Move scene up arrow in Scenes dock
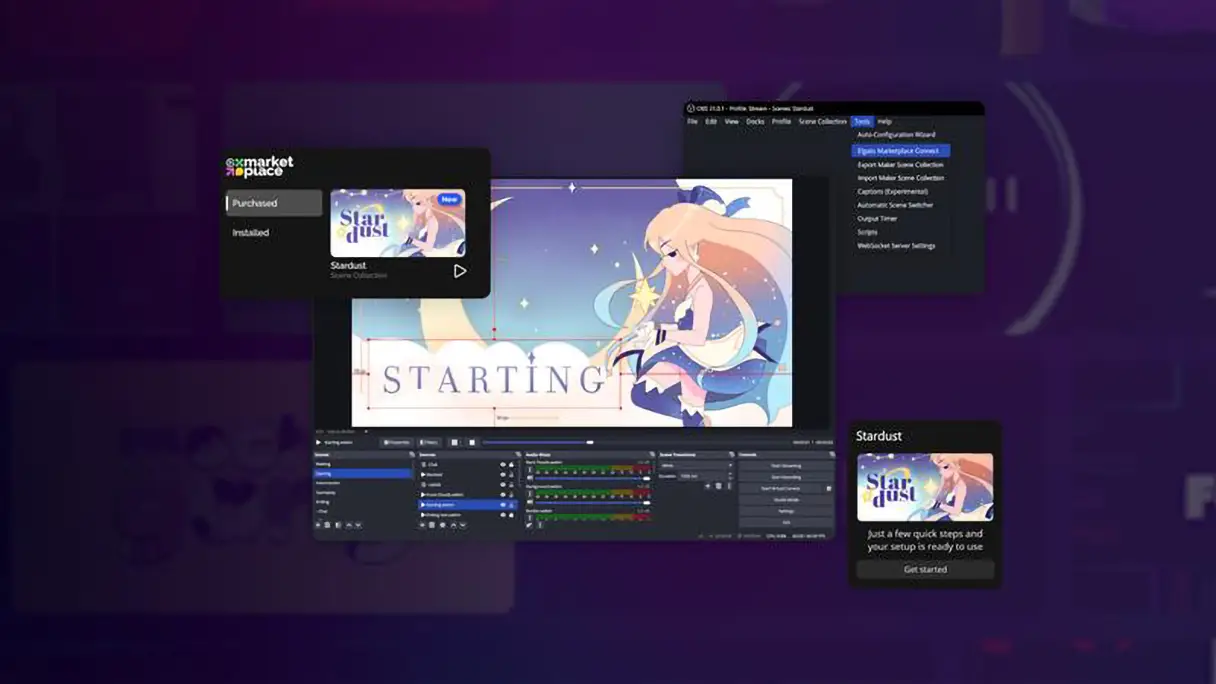The width and height of the screenshot is (1216, 684). [x=349, y=525]
